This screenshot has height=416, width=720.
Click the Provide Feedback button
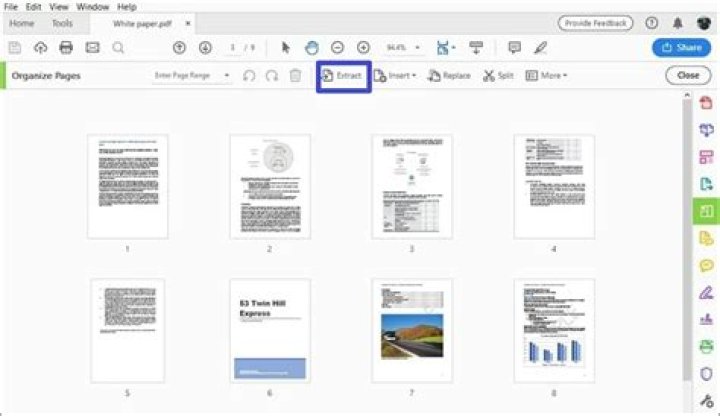pyautogui.click(x=595, y=23)
